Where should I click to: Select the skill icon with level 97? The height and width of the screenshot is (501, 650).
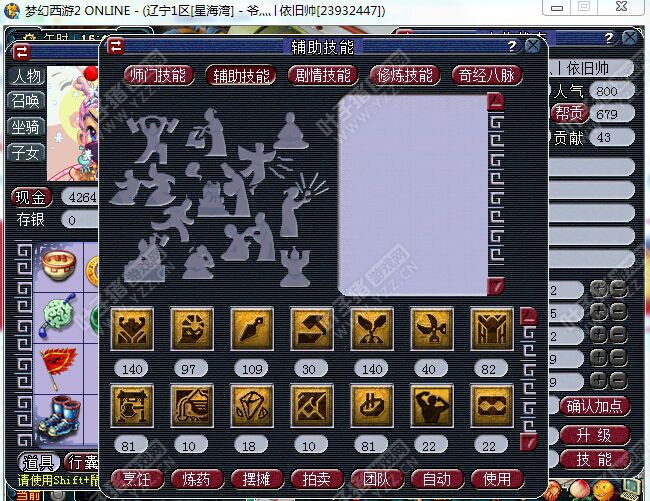coord(192,329)
